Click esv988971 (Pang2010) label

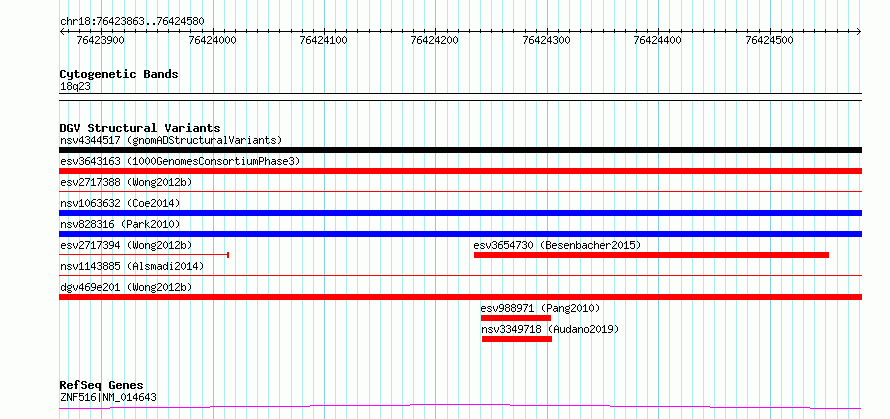pyautogui.click(x=540, y=308)
